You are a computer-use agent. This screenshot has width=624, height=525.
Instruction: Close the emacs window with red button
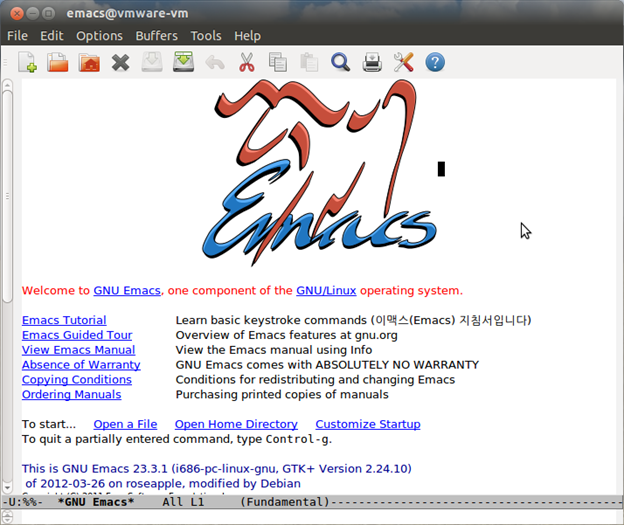pyautogui.click(x=17, y=14)
